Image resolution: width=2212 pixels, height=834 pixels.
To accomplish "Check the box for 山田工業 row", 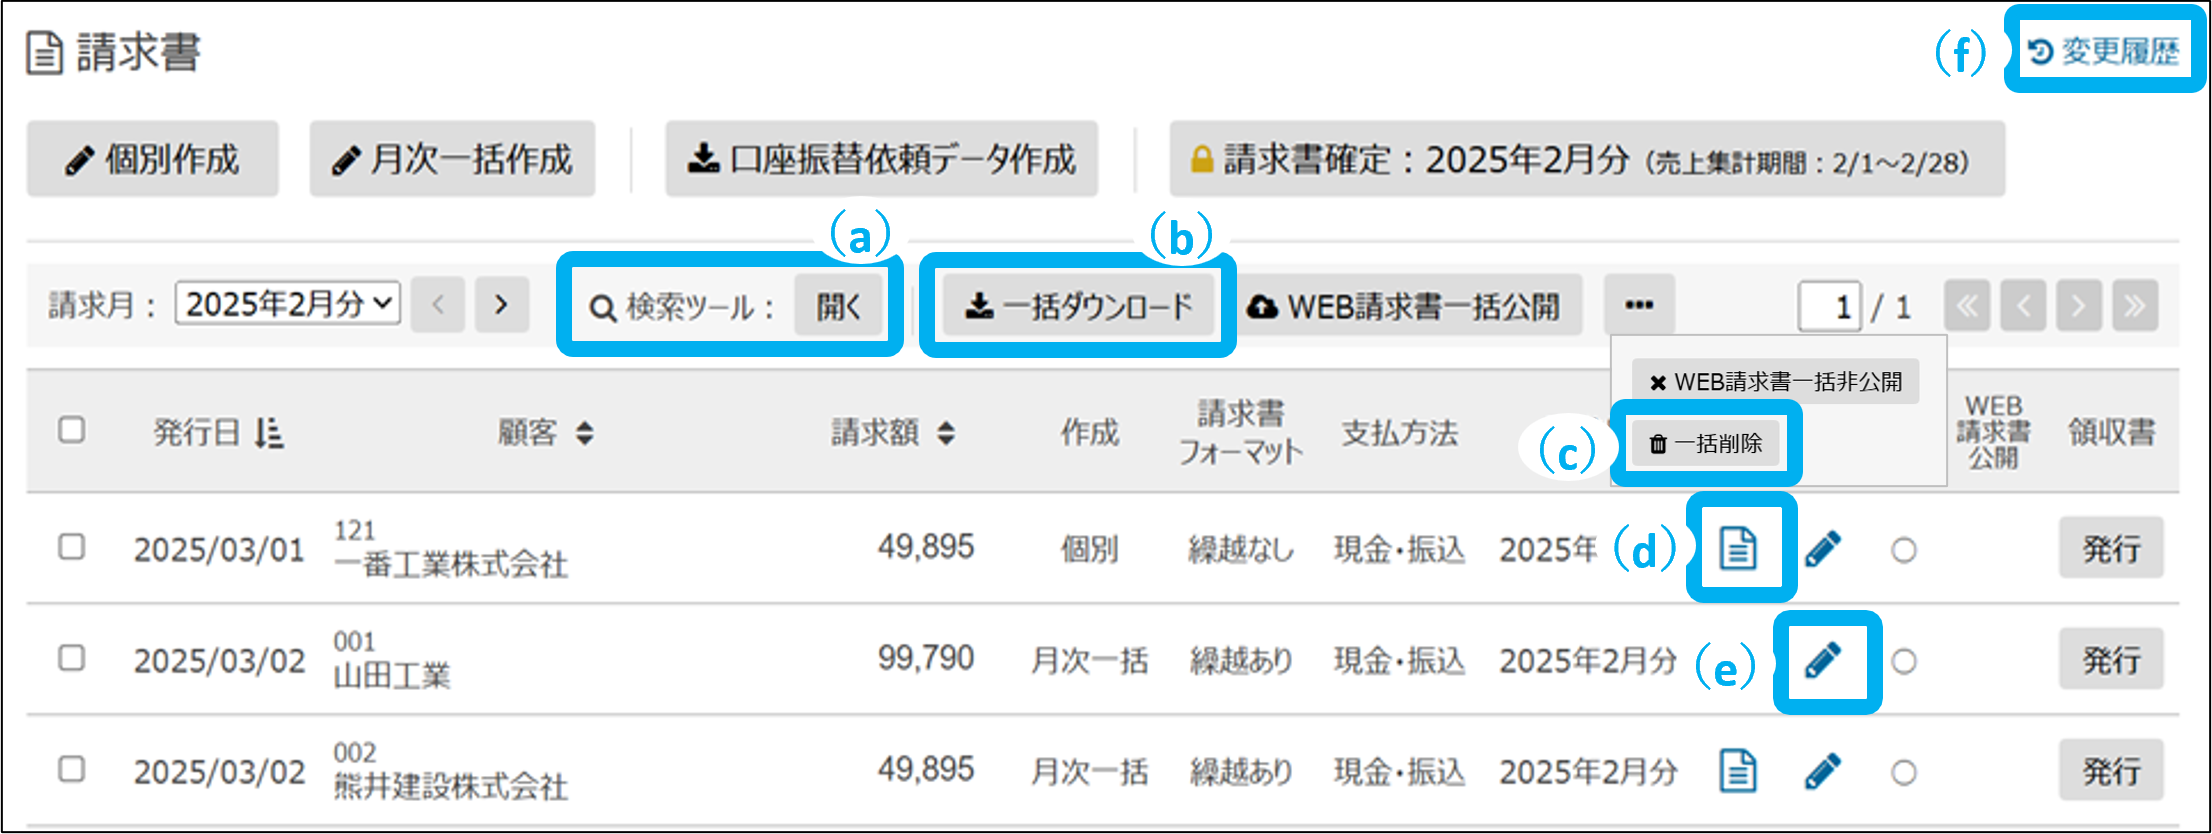I will tap(71, 658).
